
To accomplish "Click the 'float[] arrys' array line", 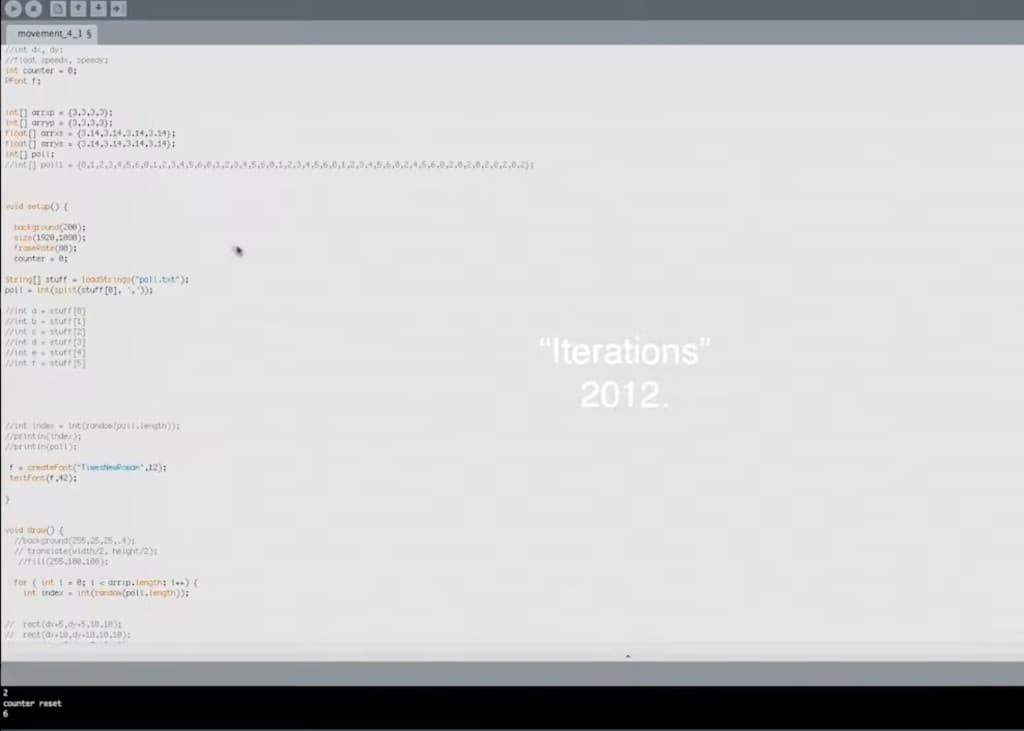I will (x=90, y=144).
